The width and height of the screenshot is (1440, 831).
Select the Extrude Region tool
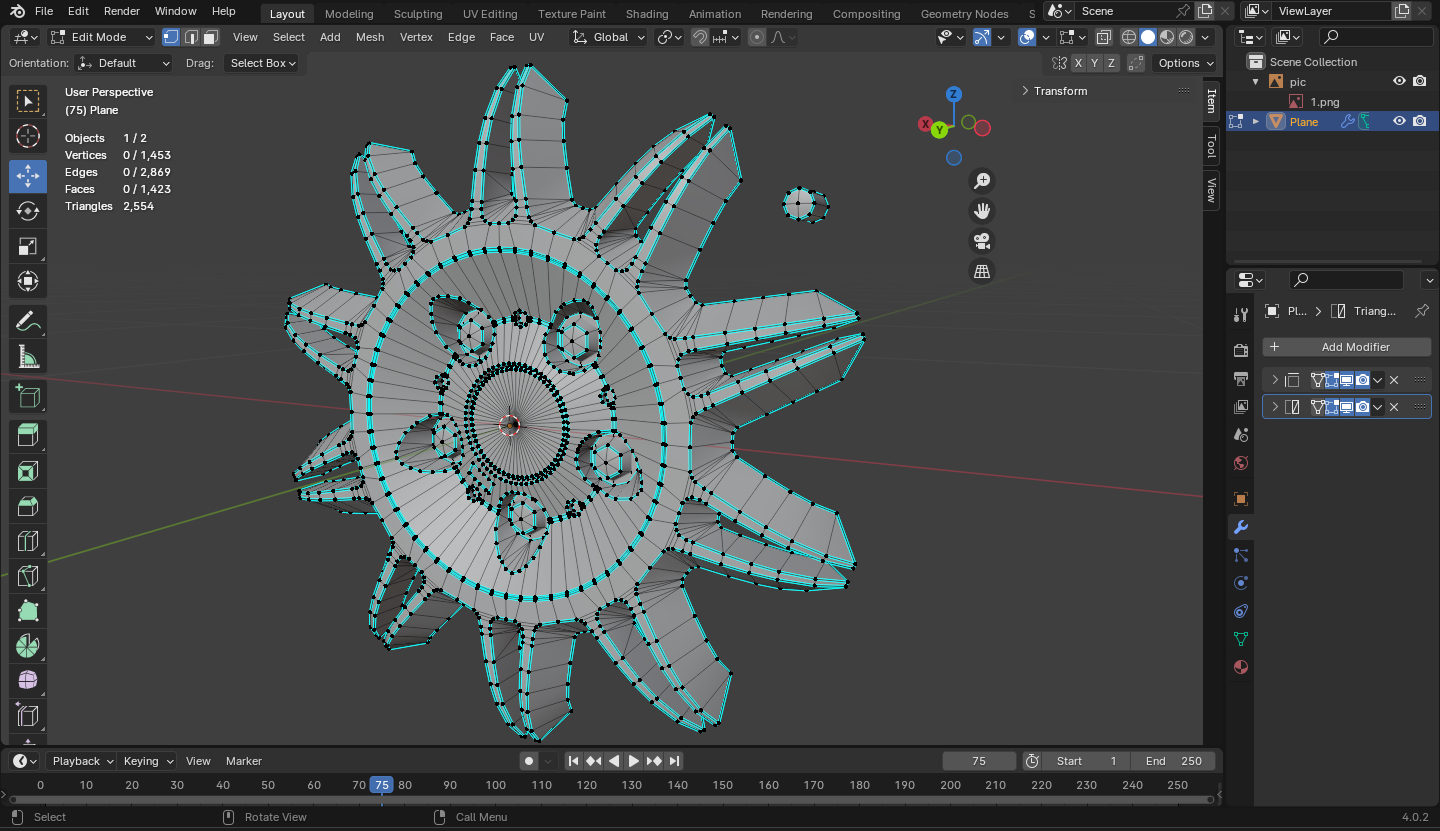(x=28, y=435)
